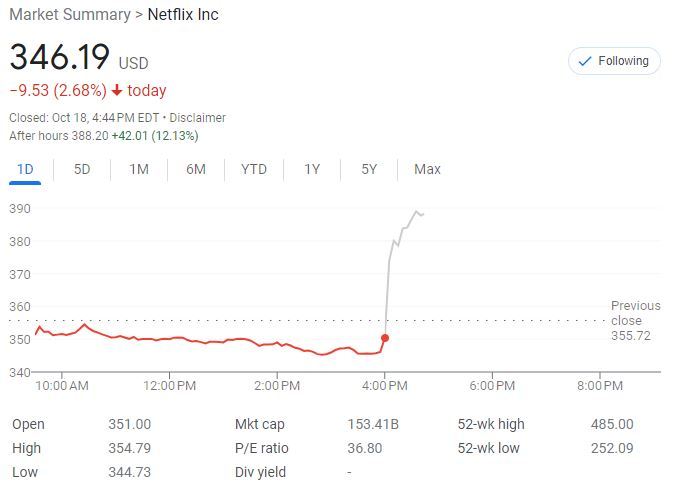Open the 1Y chart view
This screenshot has height=489, width=690.
point(312,169)
